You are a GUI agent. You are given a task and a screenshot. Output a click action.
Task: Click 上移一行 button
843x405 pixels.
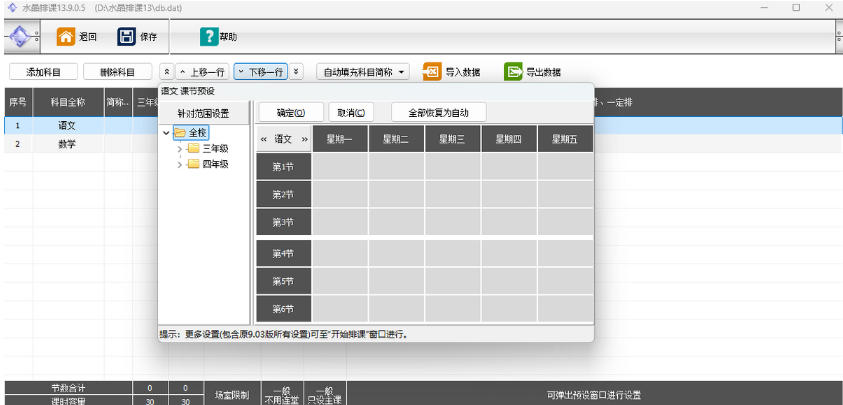point(202,72)
